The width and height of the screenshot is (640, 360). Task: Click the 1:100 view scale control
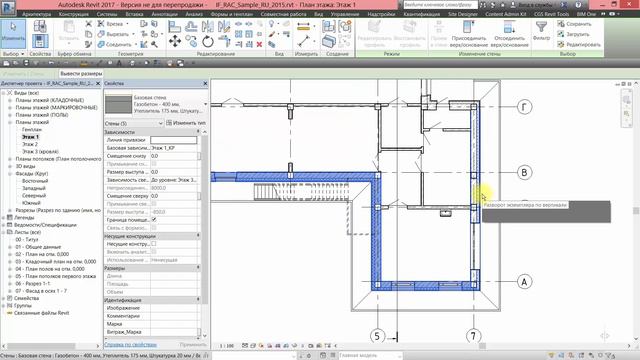coord(227,346)
